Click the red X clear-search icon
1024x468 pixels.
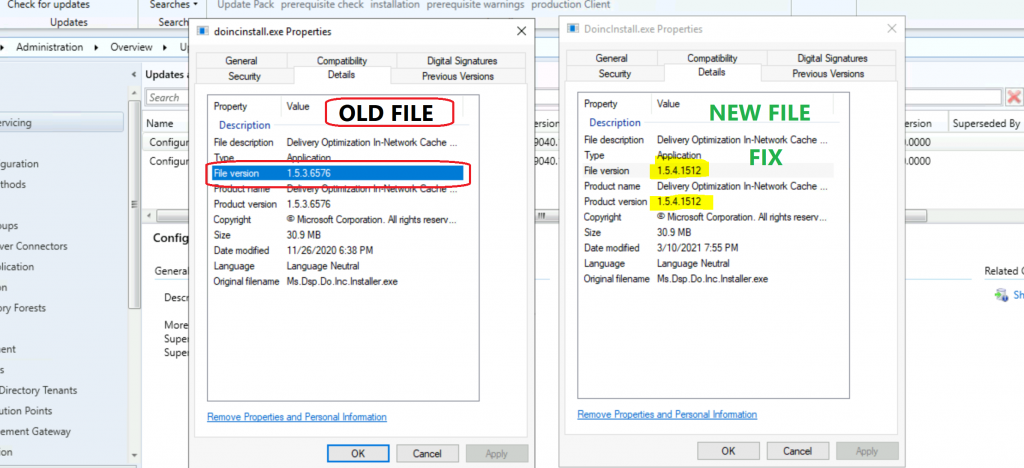tap(1014, 97)
